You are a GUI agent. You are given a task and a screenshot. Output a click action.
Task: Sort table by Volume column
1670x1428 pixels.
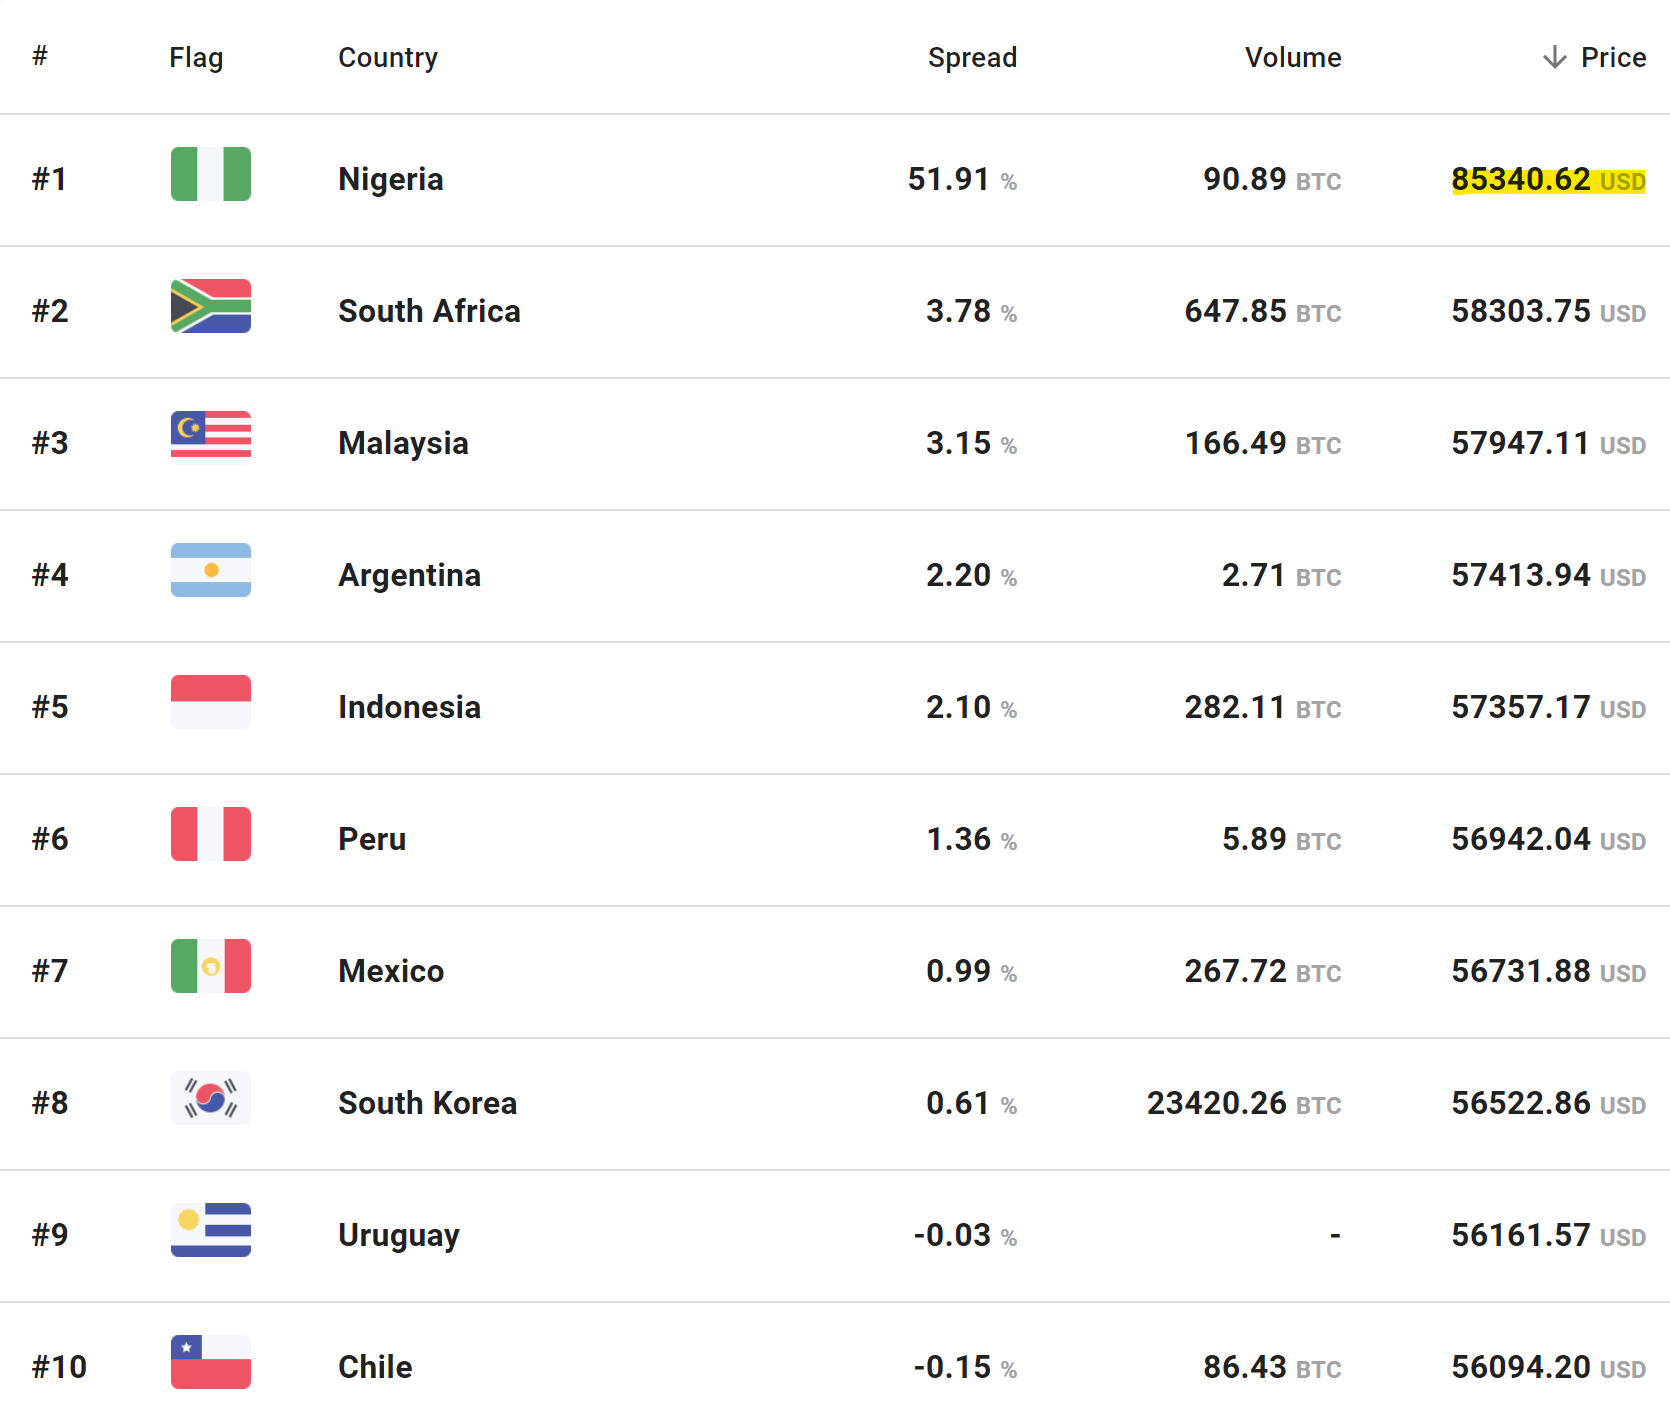[1292, 57]
